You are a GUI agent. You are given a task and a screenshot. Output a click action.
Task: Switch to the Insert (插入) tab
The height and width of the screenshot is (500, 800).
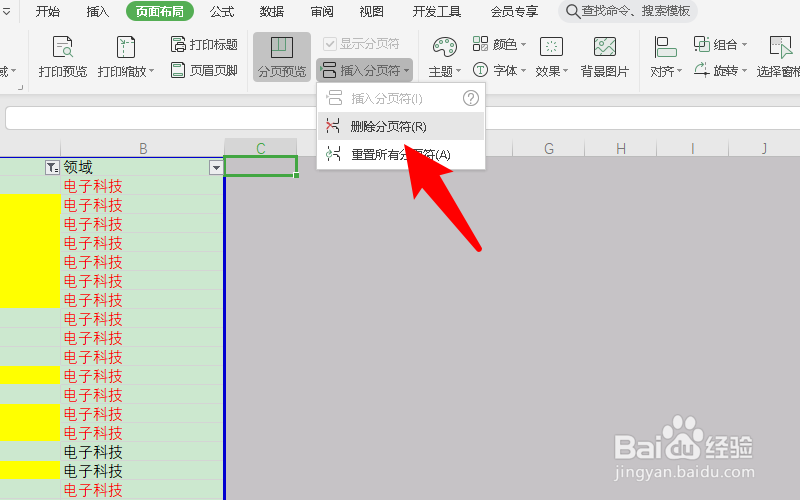97,11
